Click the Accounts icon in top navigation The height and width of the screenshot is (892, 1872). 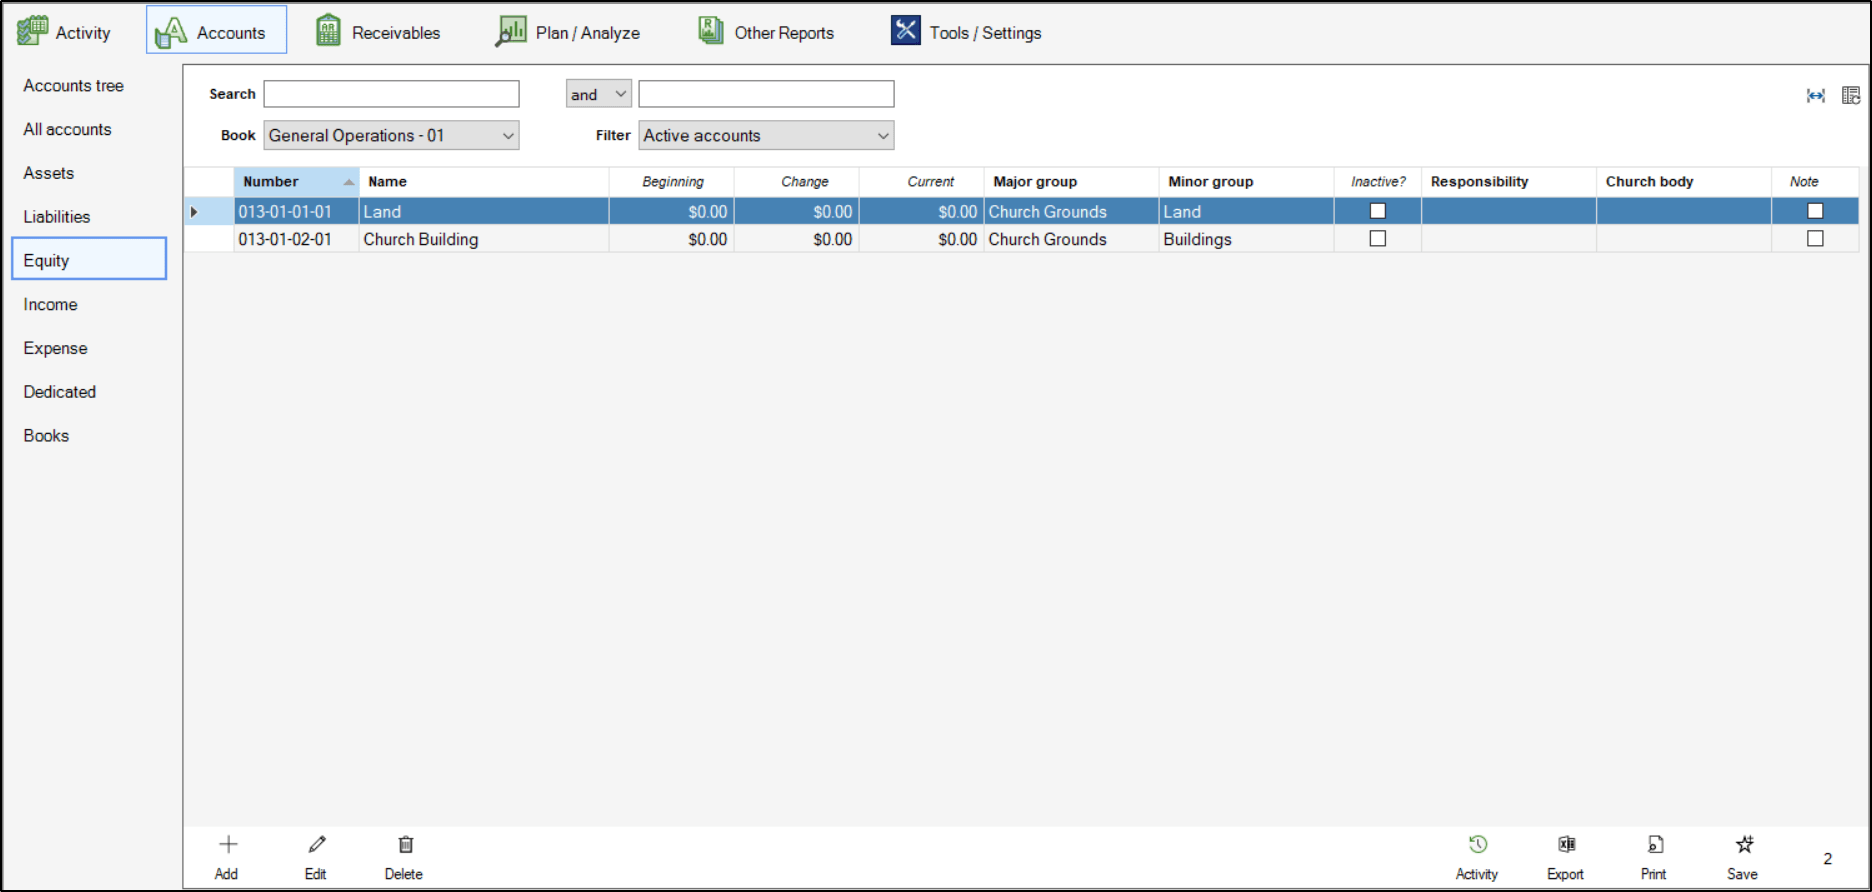(x=171, y=32)
